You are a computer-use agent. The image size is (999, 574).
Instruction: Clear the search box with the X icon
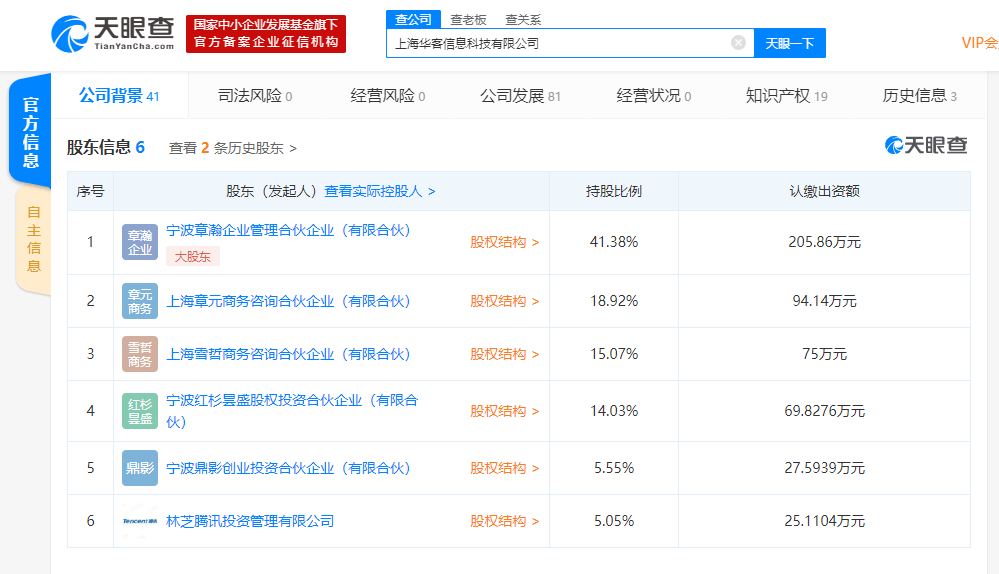click(x=738, y=43)
